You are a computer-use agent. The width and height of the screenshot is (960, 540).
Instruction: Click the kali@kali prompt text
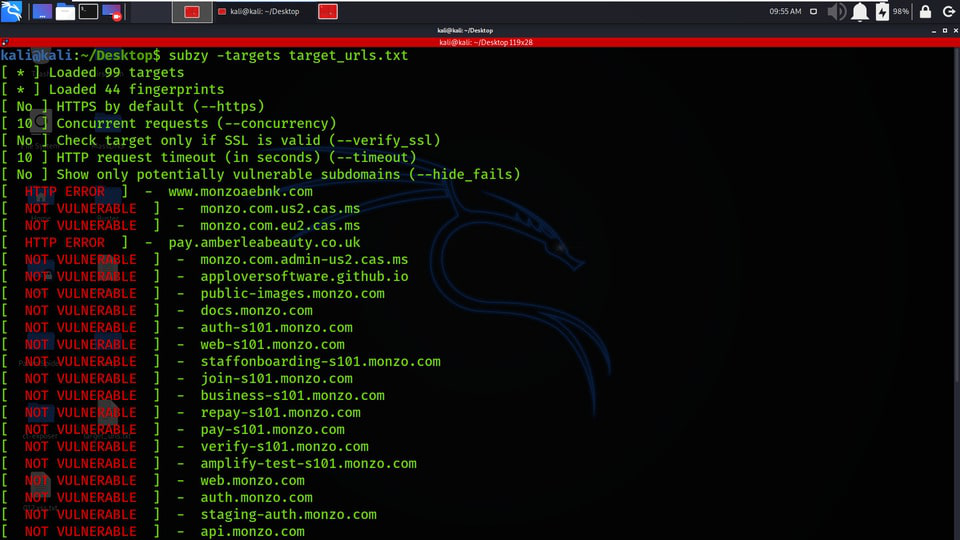coord(36,55)
